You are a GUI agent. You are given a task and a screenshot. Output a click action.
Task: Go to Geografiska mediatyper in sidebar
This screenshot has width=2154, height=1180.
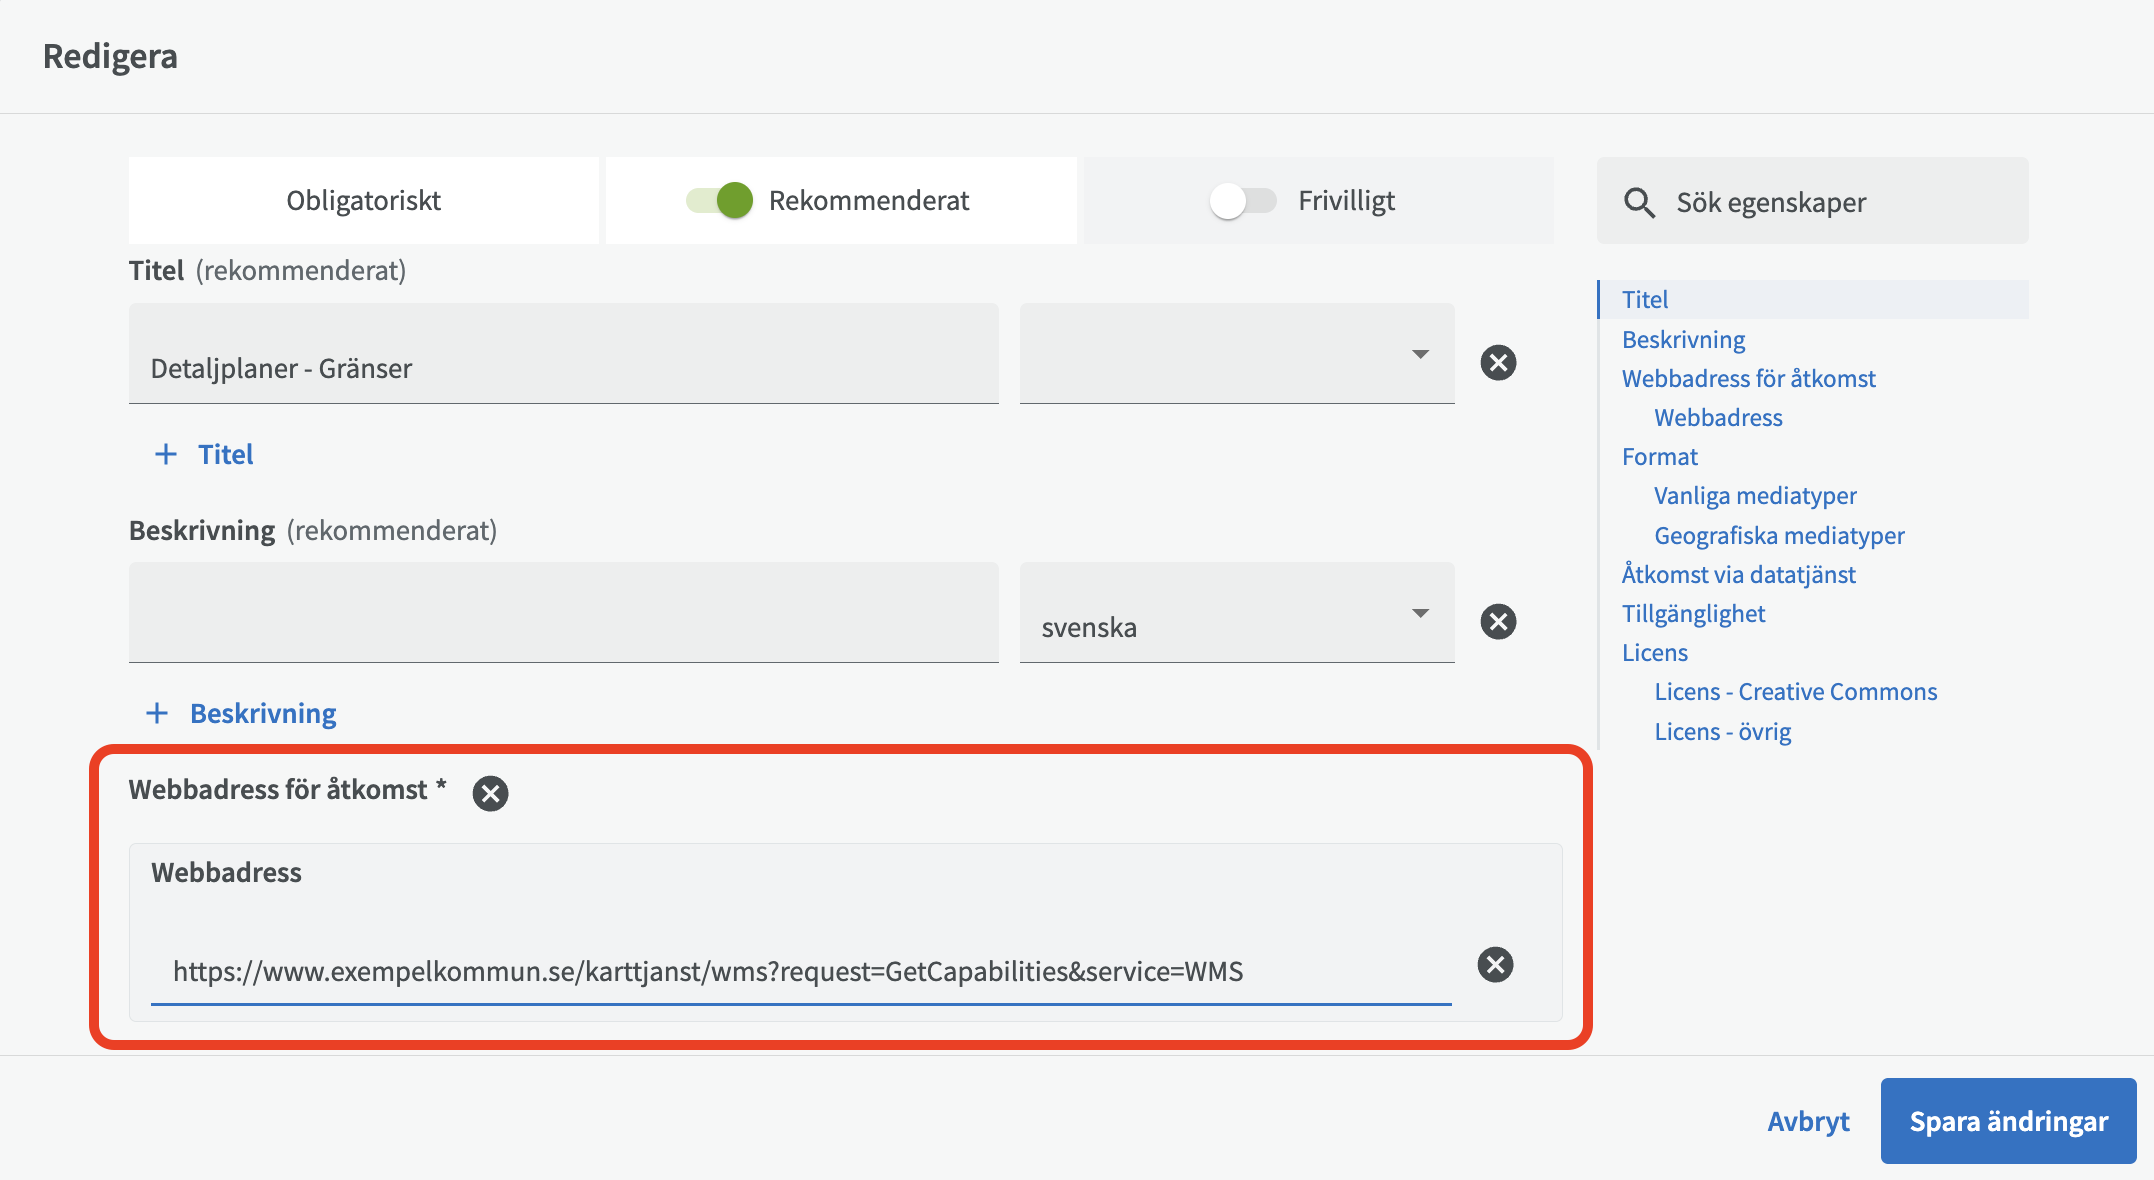(1778, 535)
